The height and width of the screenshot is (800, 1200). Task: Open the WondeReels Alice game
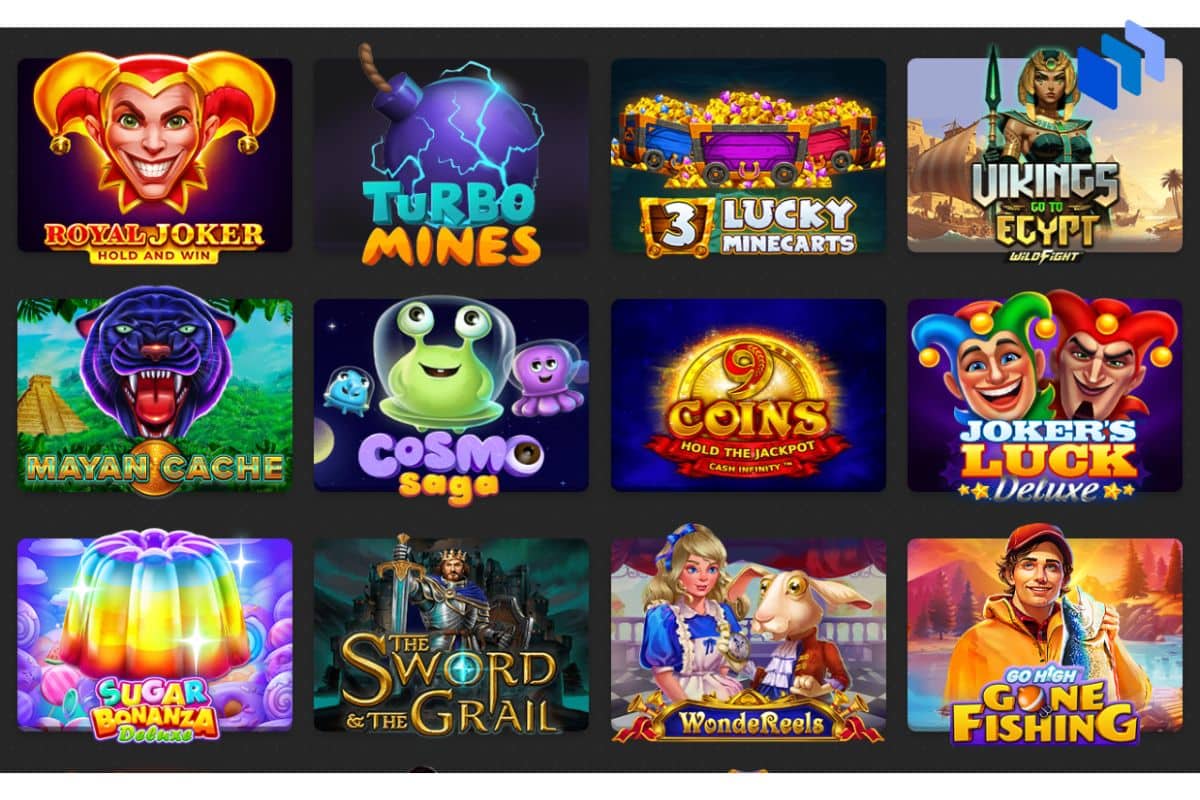(x=748, y=635)
